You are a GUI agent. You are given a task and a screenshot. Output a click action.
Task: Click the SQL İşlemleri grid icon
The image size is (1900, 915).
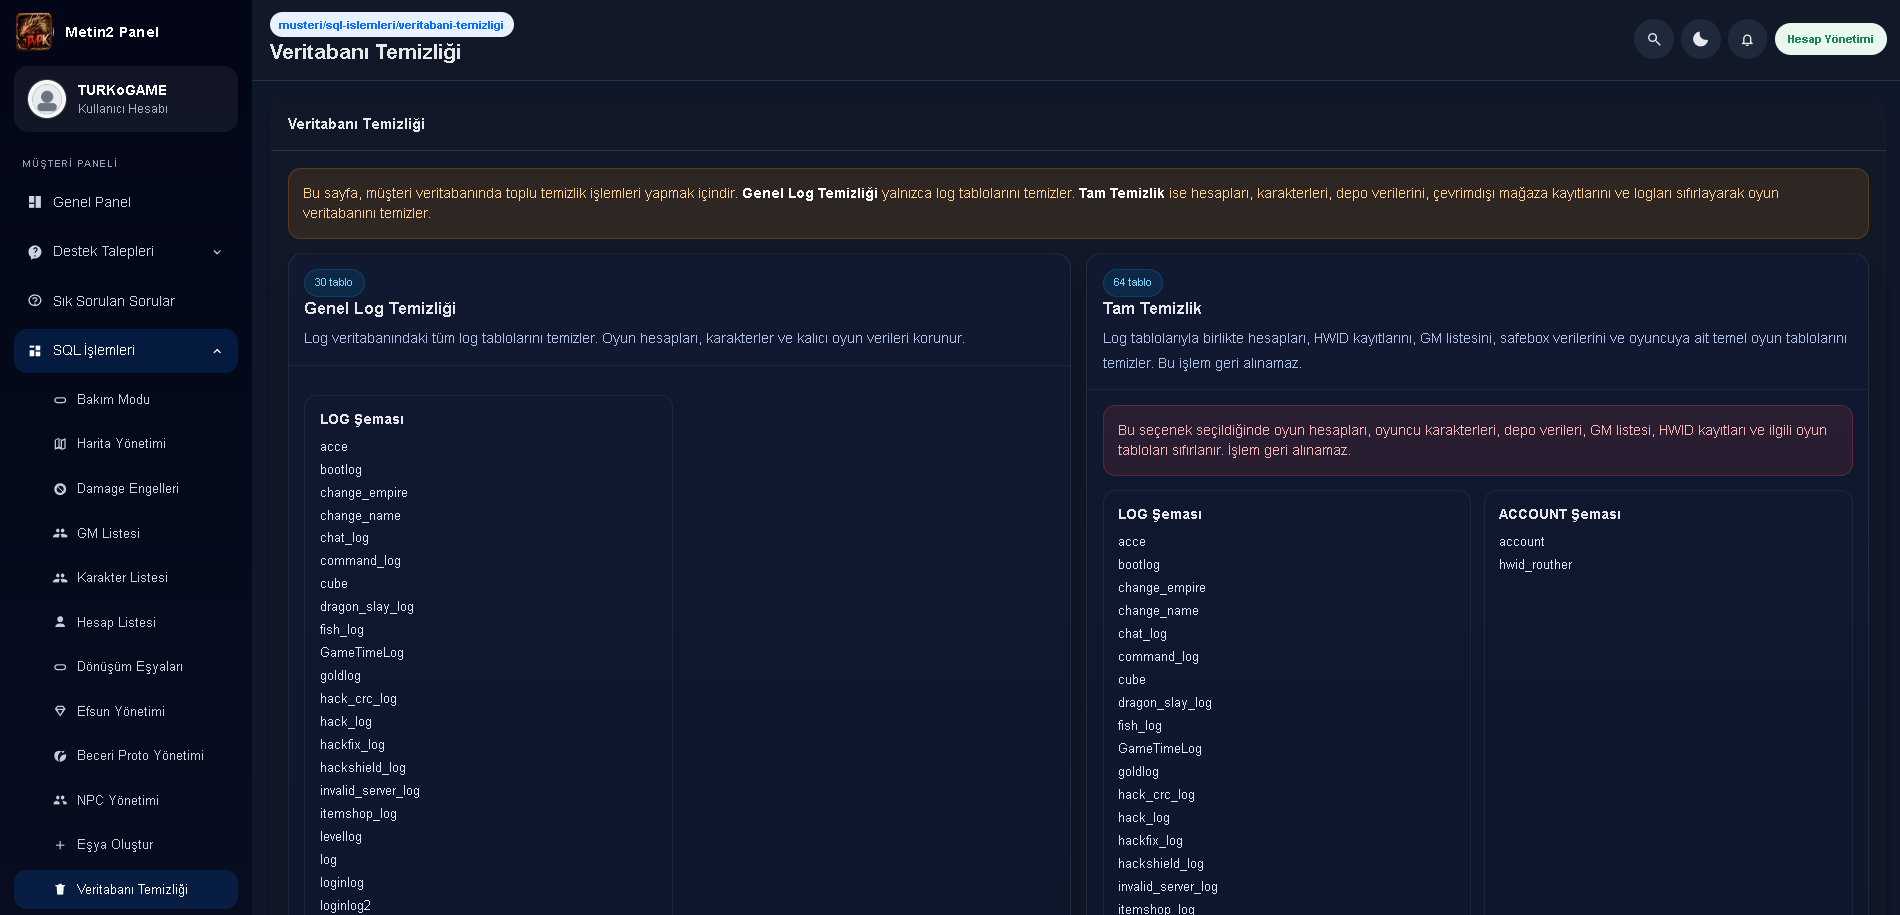pyautogui.click(x=35, y=351)
